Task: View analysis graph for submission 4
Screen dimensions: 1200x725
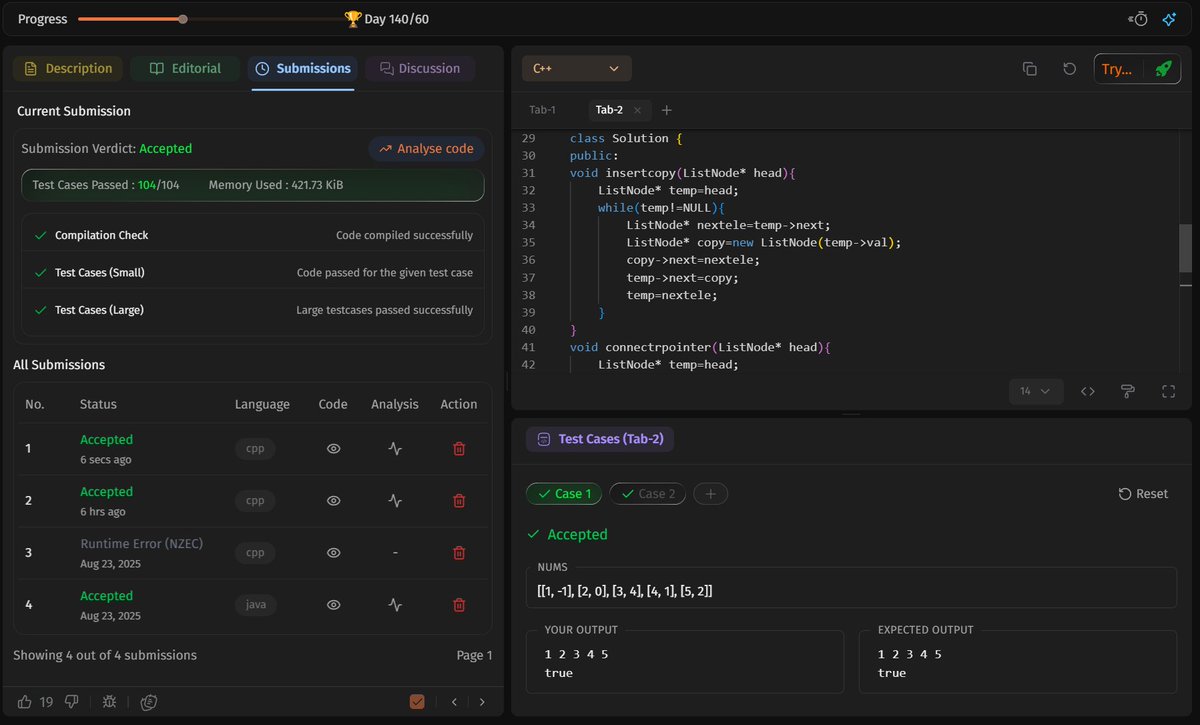Action: click(x=395, y=605)
